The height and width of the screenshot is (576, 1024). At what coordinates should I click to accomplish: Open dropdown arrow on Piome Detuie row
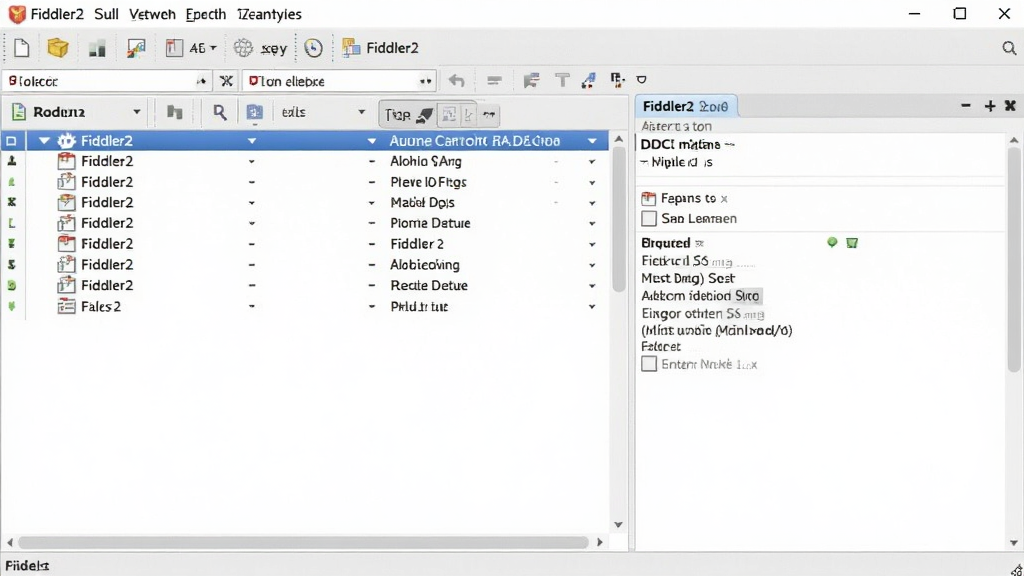point(592,223)
